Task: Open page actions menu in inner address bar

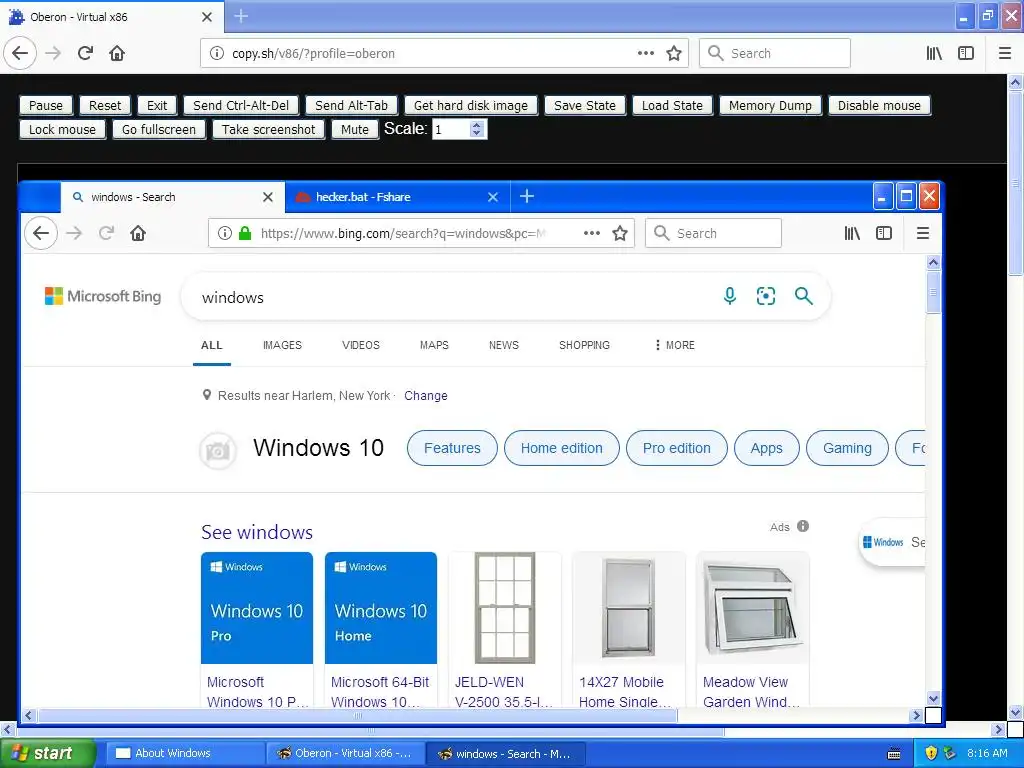Action: [x=592, y=233]
